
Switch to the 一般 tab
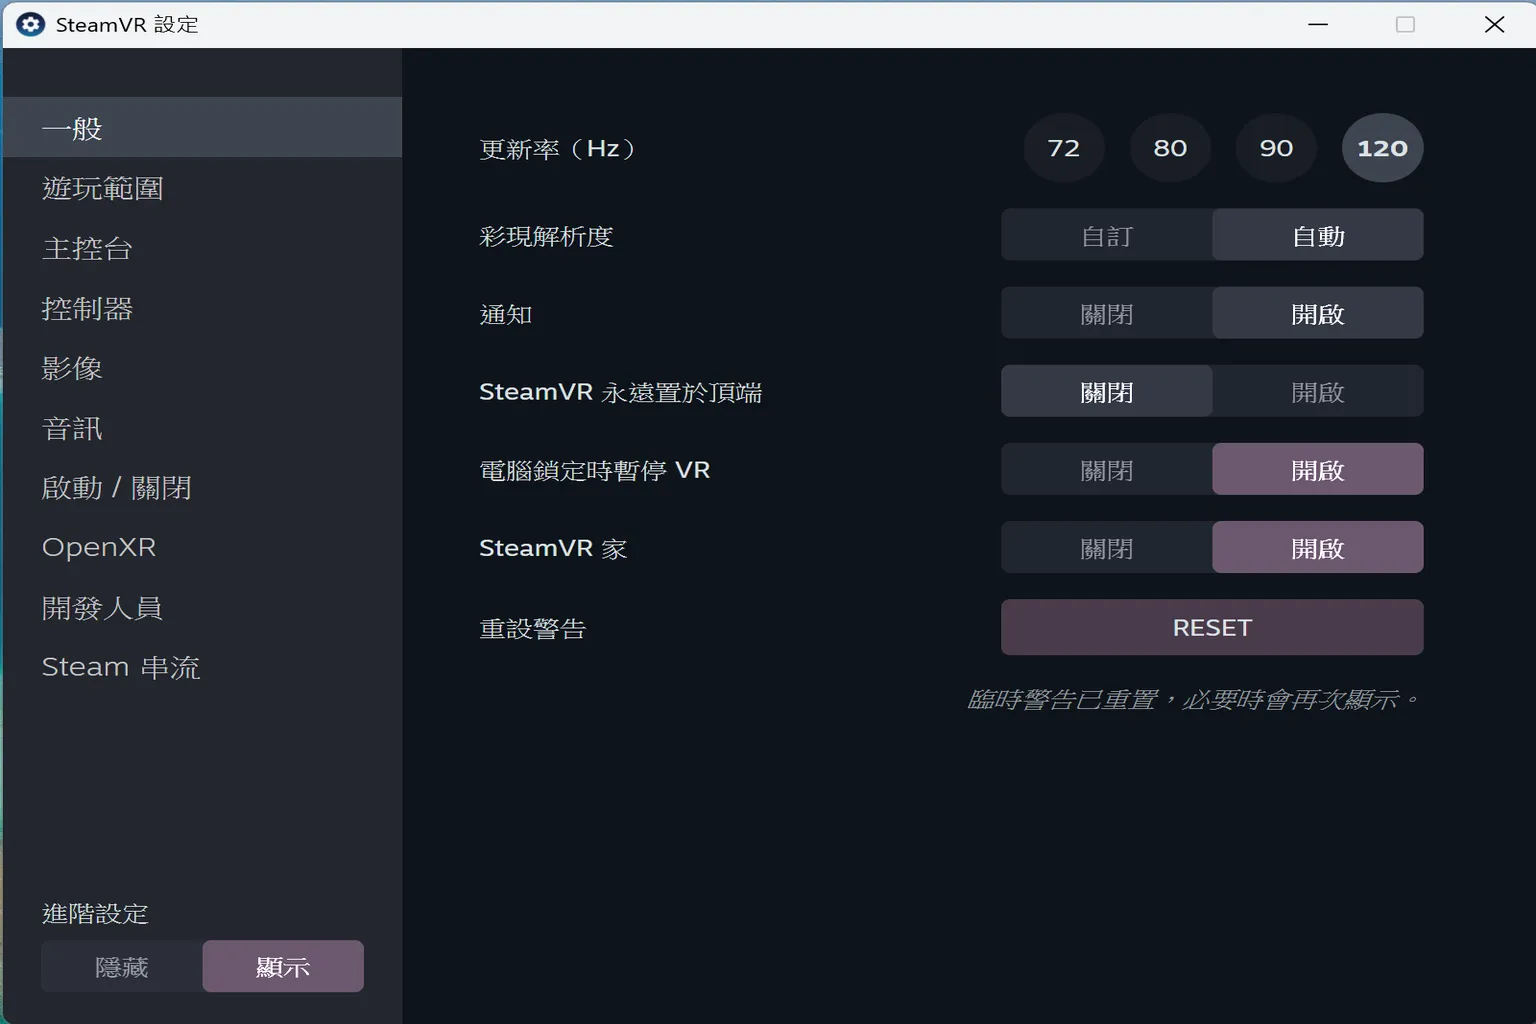point(70,128)
